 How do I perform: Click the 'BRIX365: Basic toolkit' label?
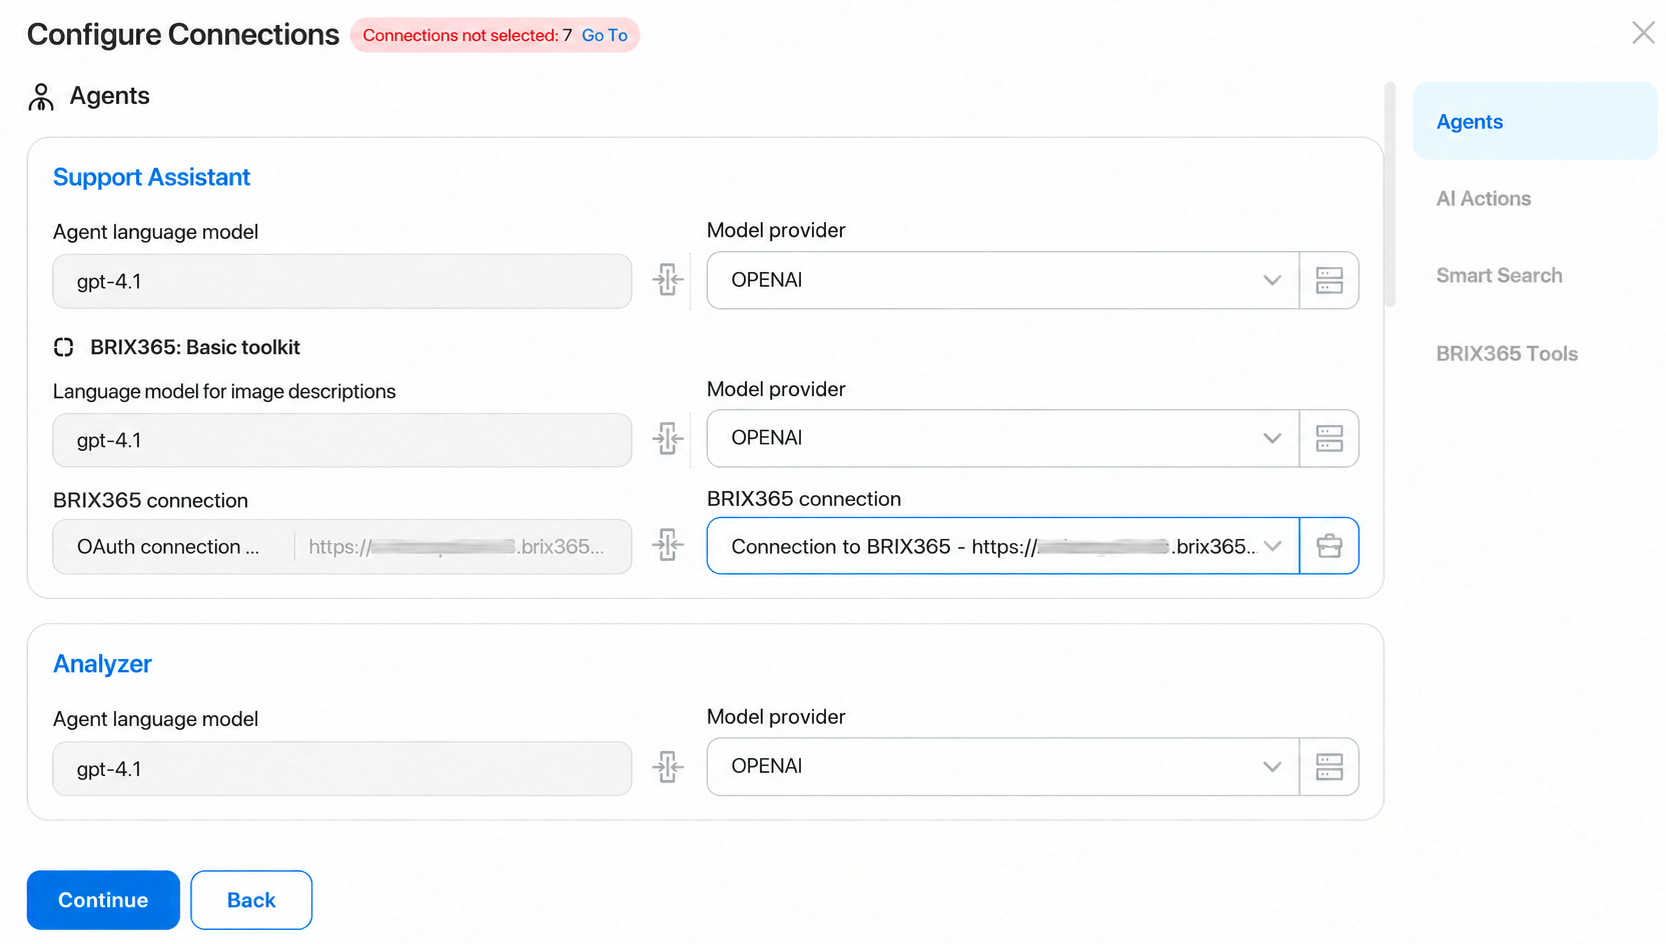pyautogui.click(x=195, y=347)
